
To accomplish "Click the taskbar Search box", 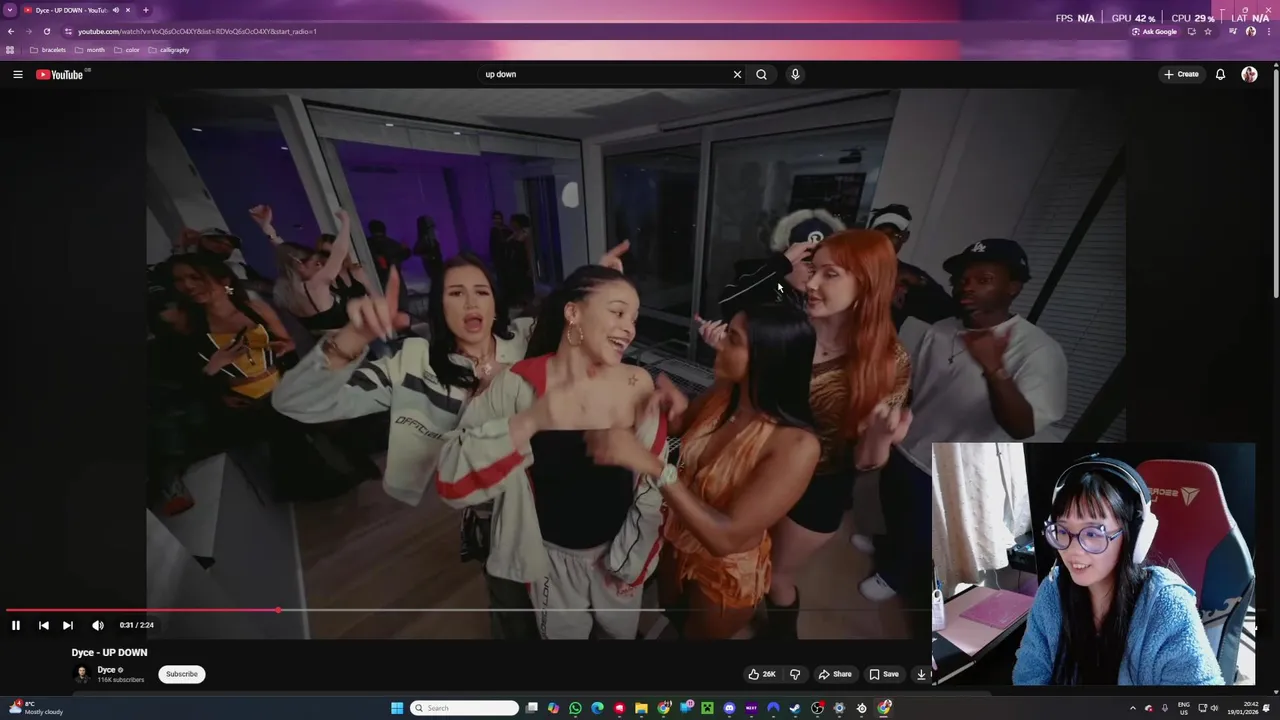I will pyautogui.click(x=465, y=708).
